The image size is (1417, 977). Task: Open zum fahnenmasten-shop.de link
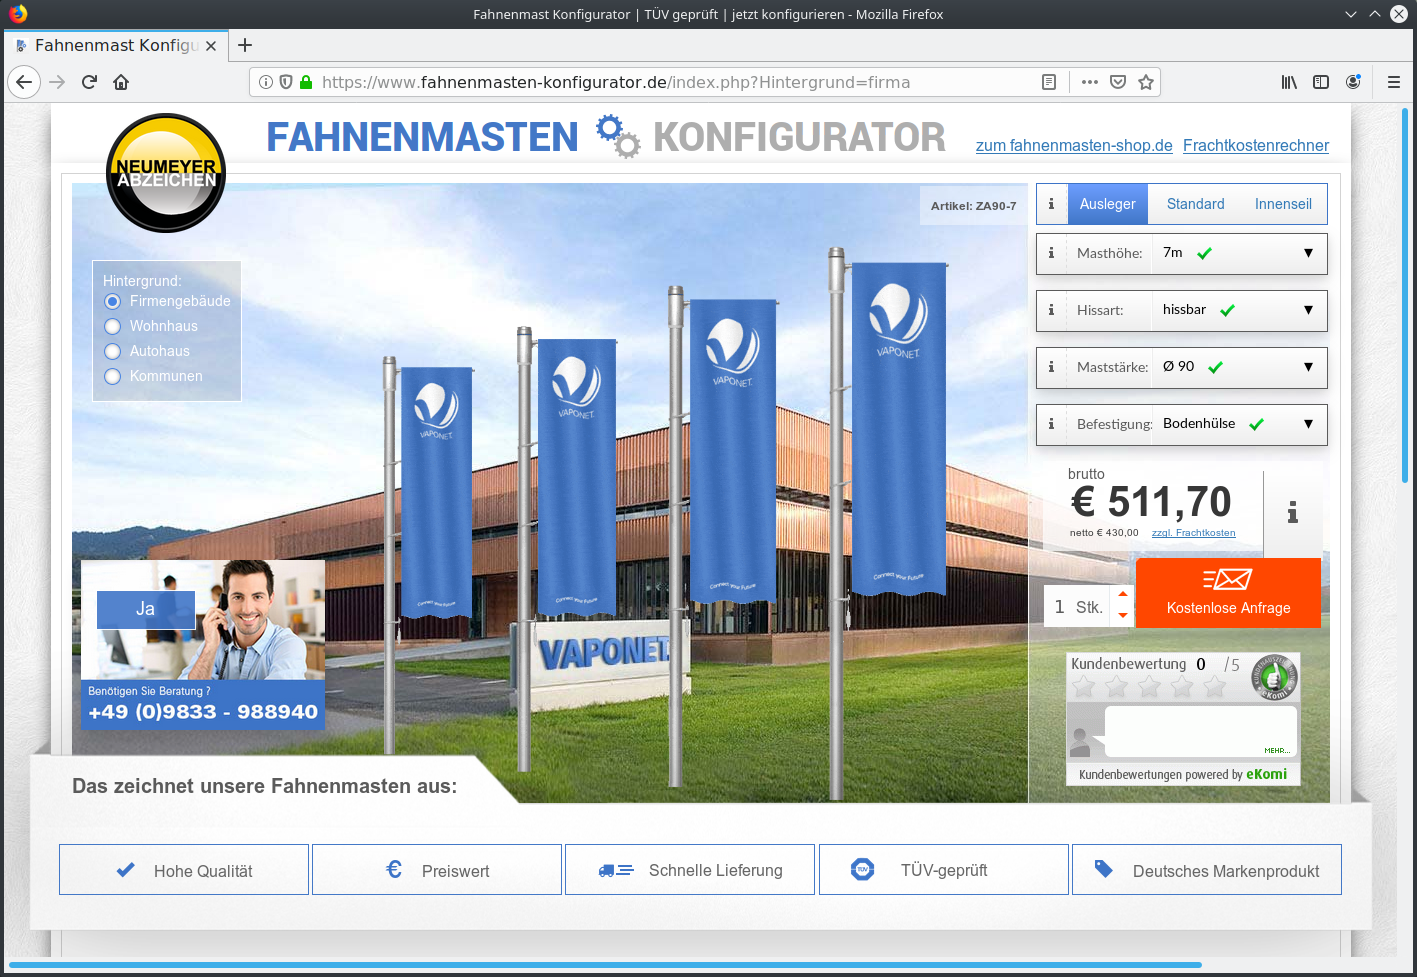[x=1074, y=146]
